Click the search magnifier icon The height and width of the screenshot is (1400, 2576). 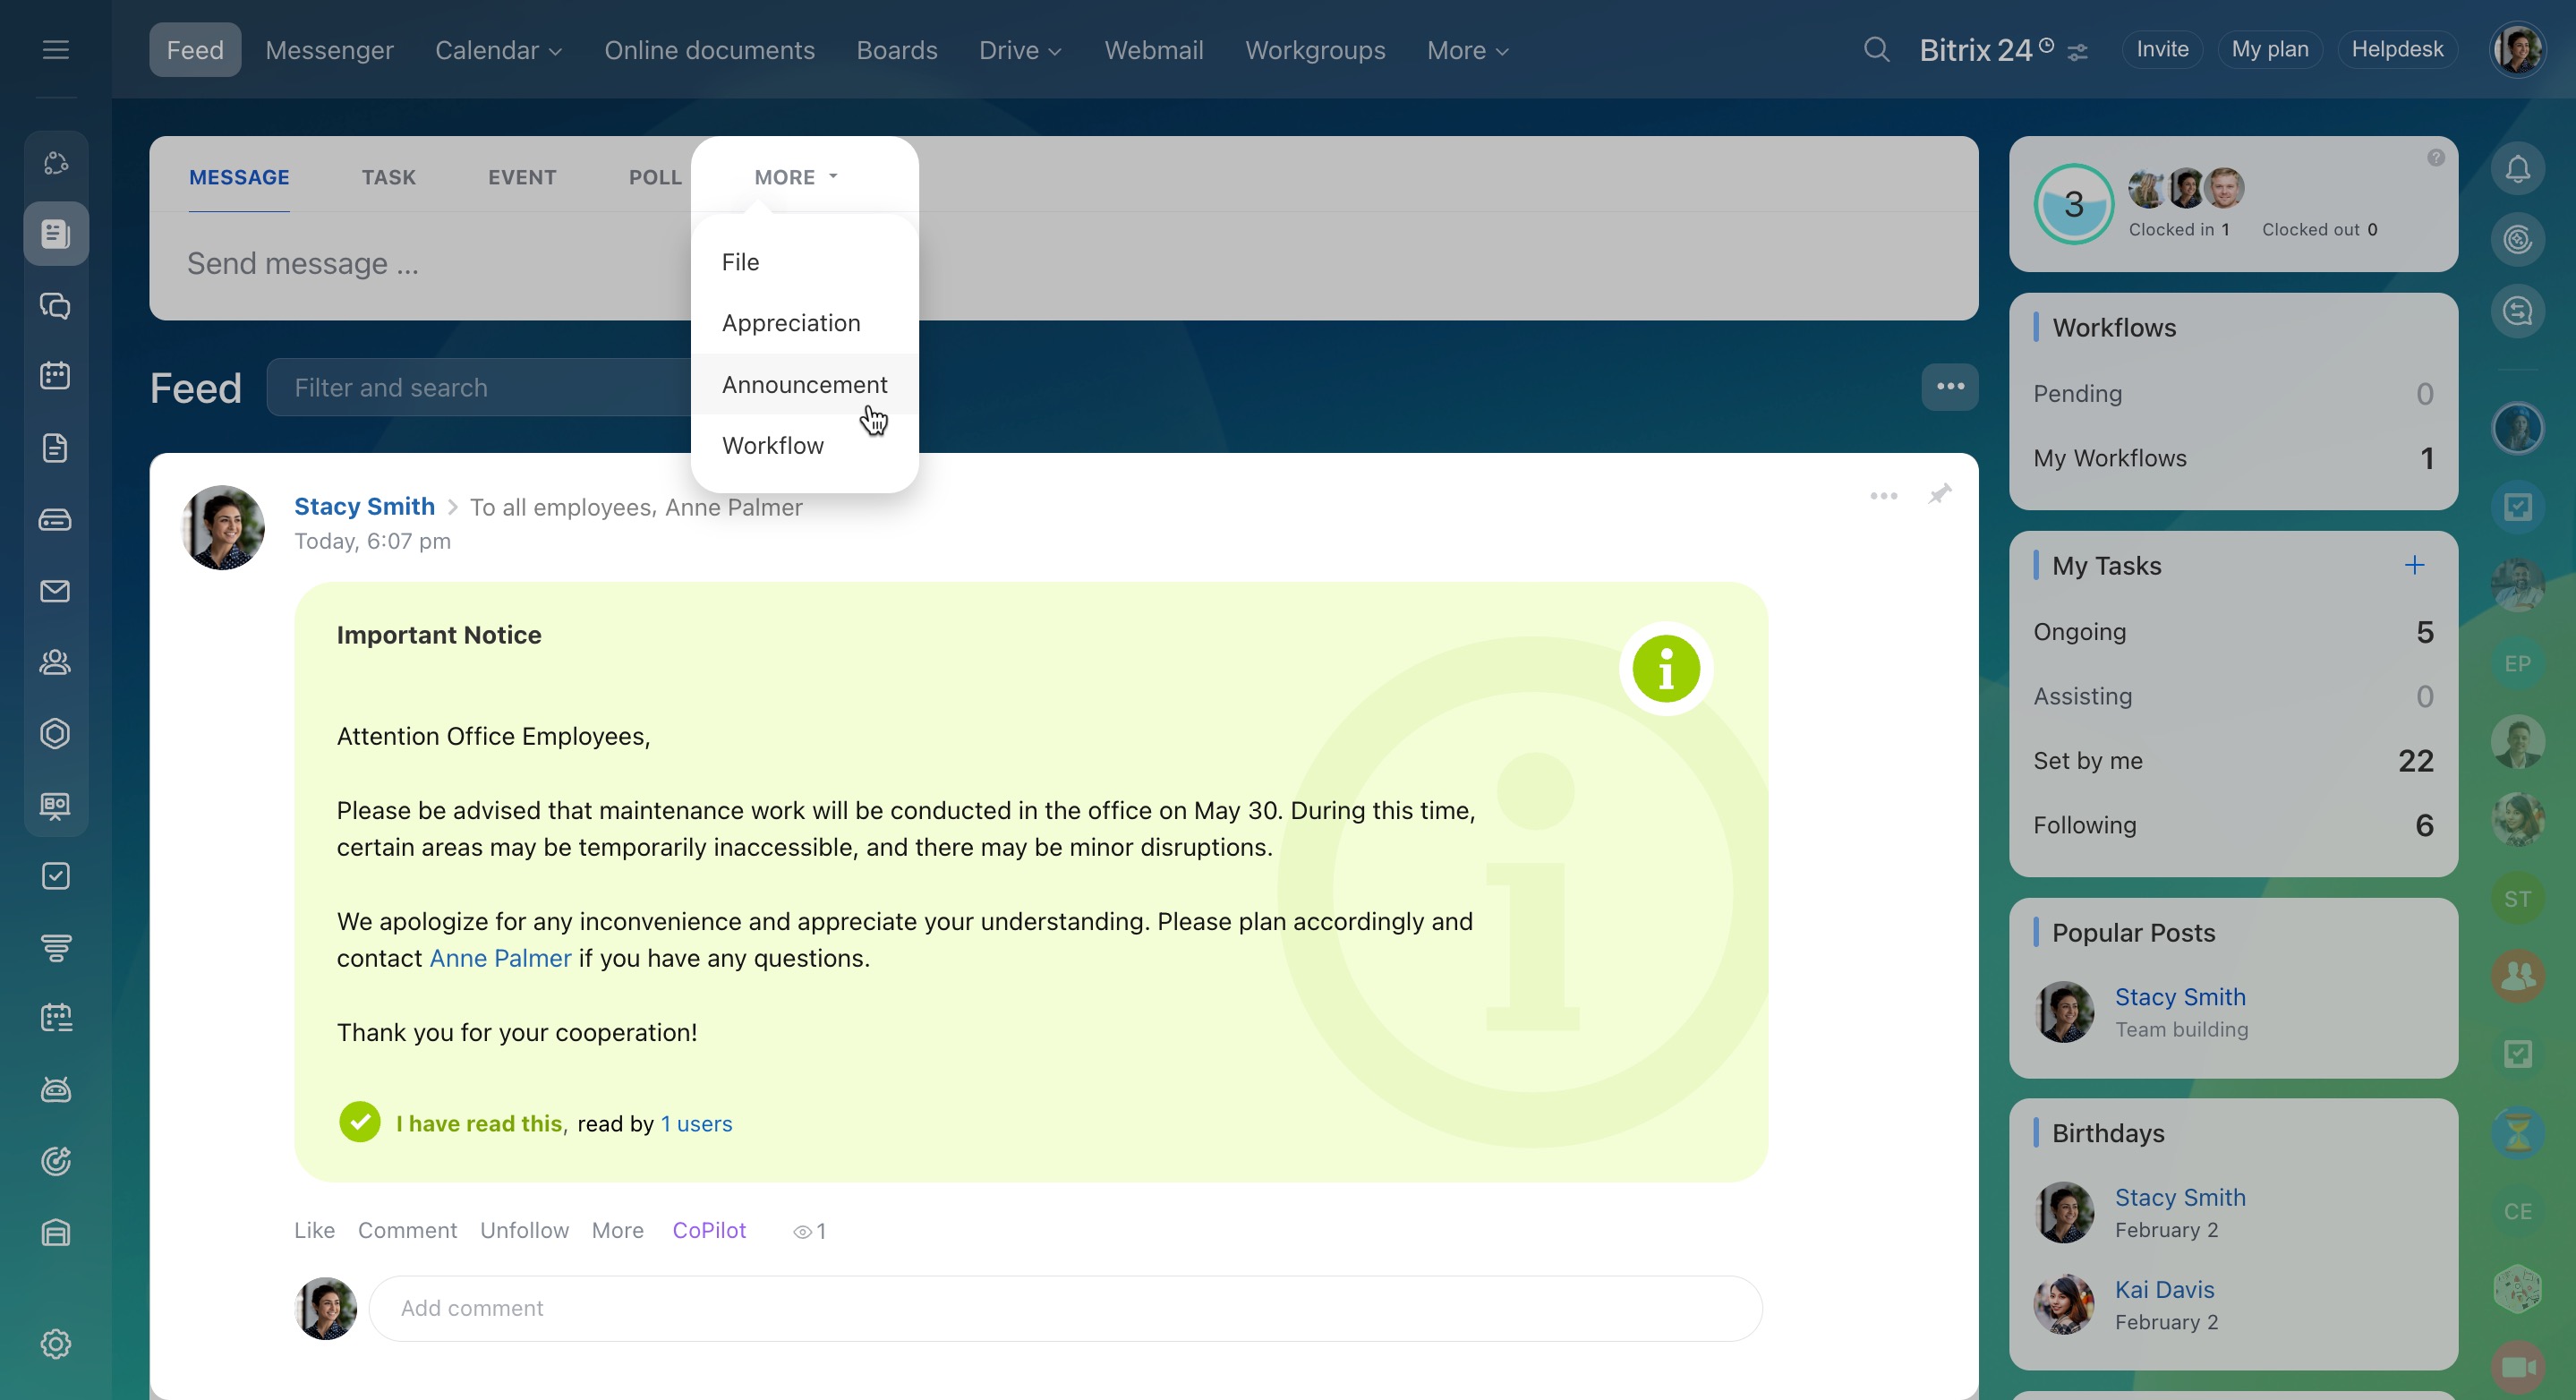[1876, 50]
